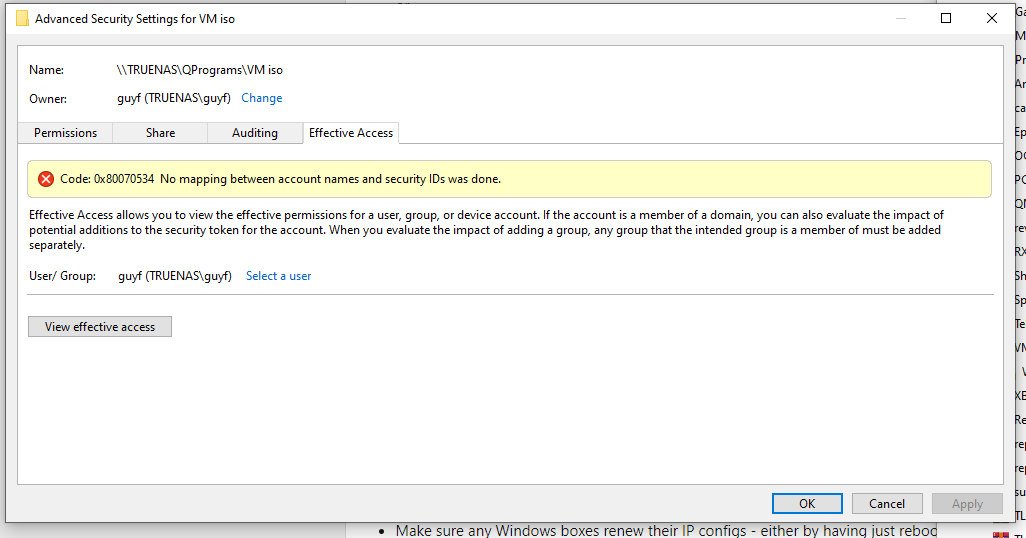Viewport: 1026px width, 538px height.
Task: Change the owner via Change link
Action: (x=262, y=98)
